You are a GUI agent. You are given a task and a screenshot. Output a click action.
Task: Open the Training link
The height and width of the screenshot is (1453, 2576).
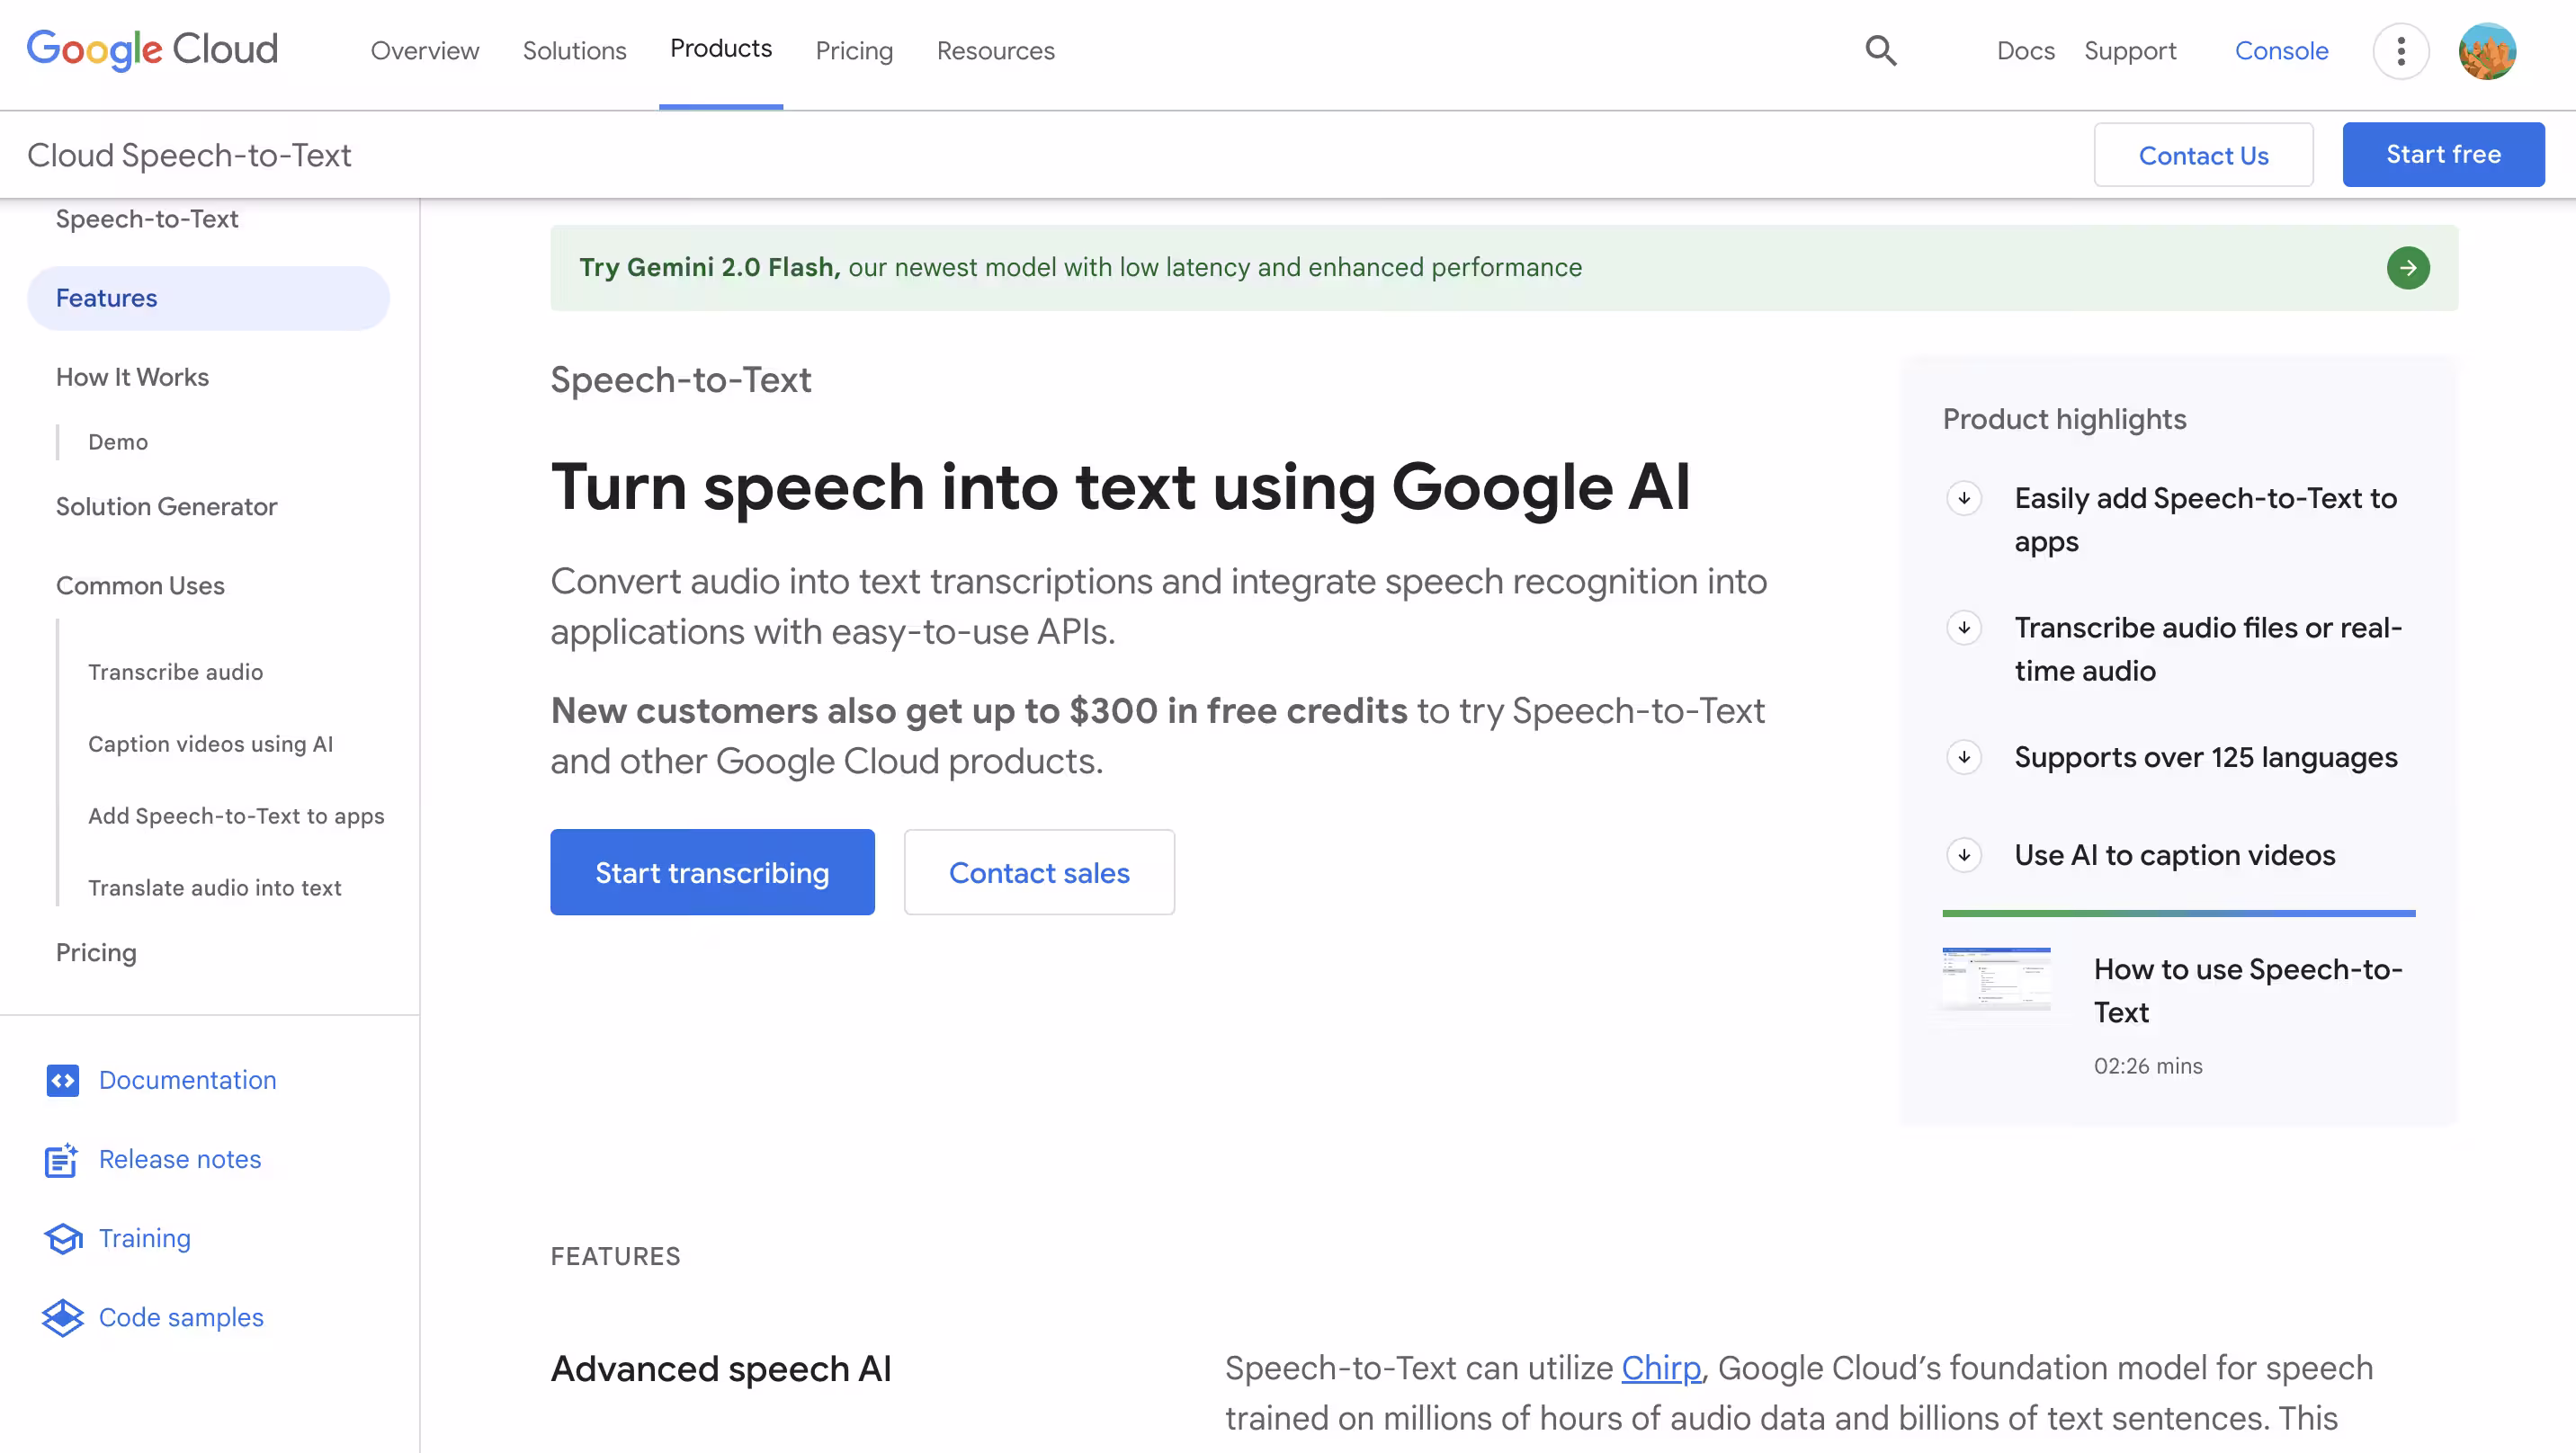(x=145, y=1238)
